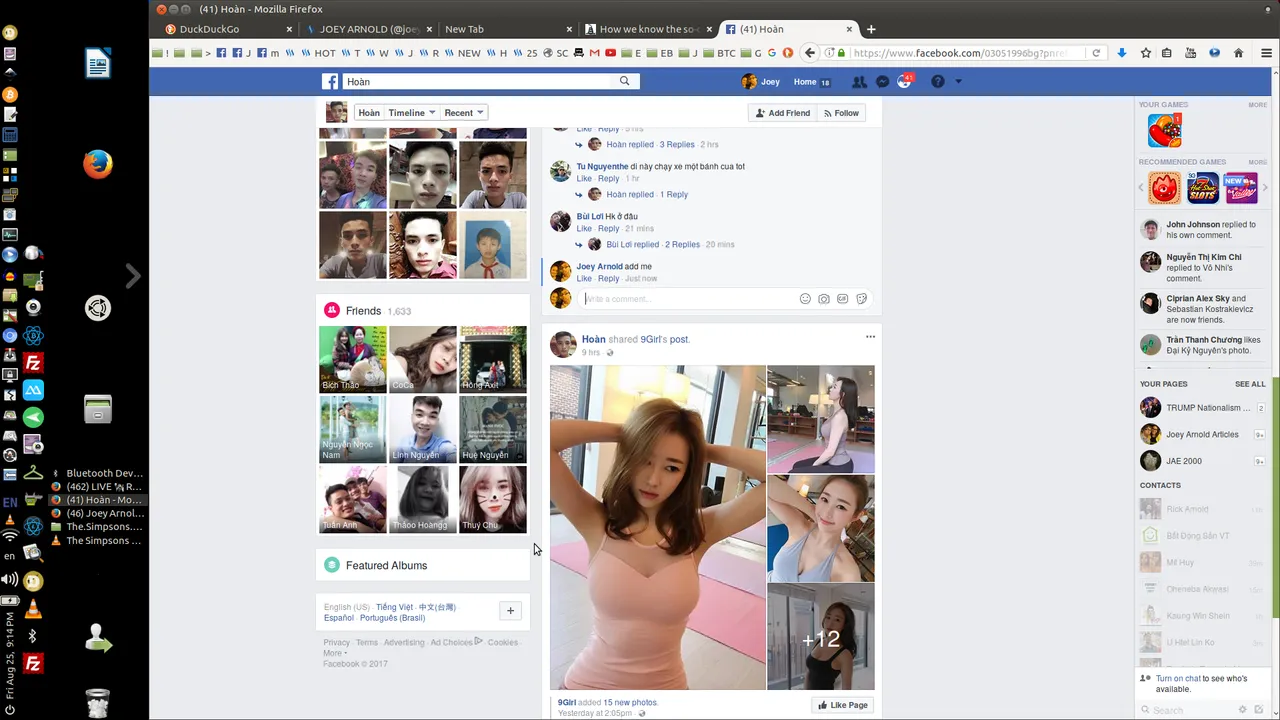Open JAE 2000 page in sidebar
Viewport: 1280px width, 720px height.
(1184, 461)
